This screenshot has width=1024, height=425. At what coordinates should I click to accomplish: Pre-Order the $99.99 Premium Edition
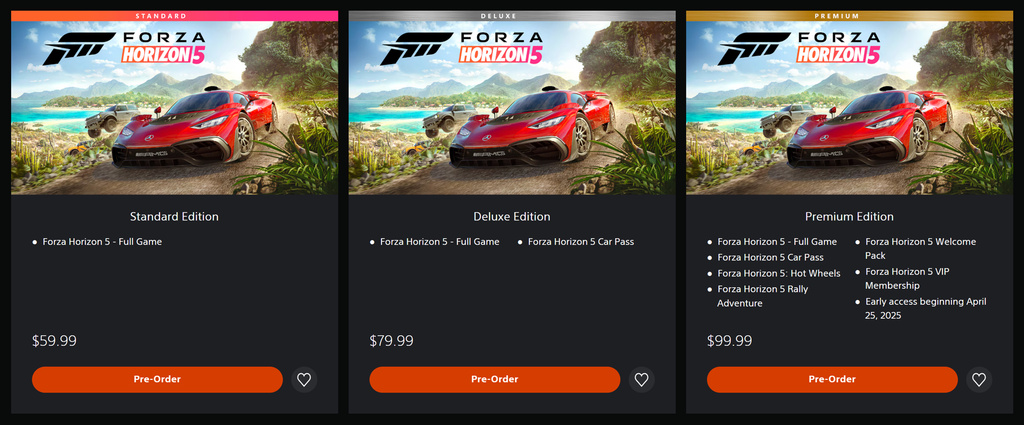832,380
